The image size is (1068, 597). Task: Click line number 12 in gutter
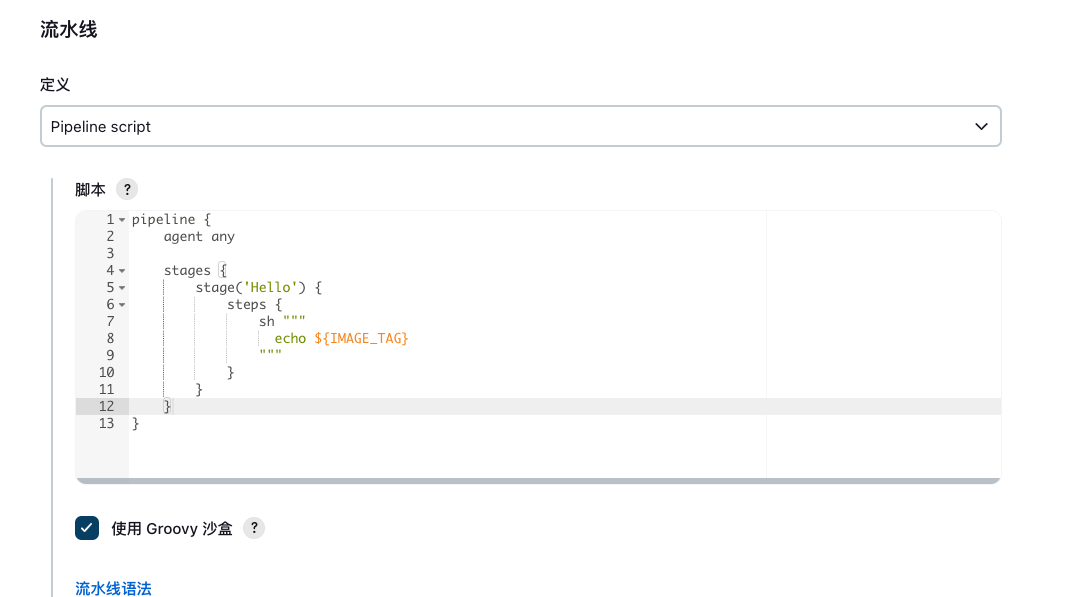[106, 406]
